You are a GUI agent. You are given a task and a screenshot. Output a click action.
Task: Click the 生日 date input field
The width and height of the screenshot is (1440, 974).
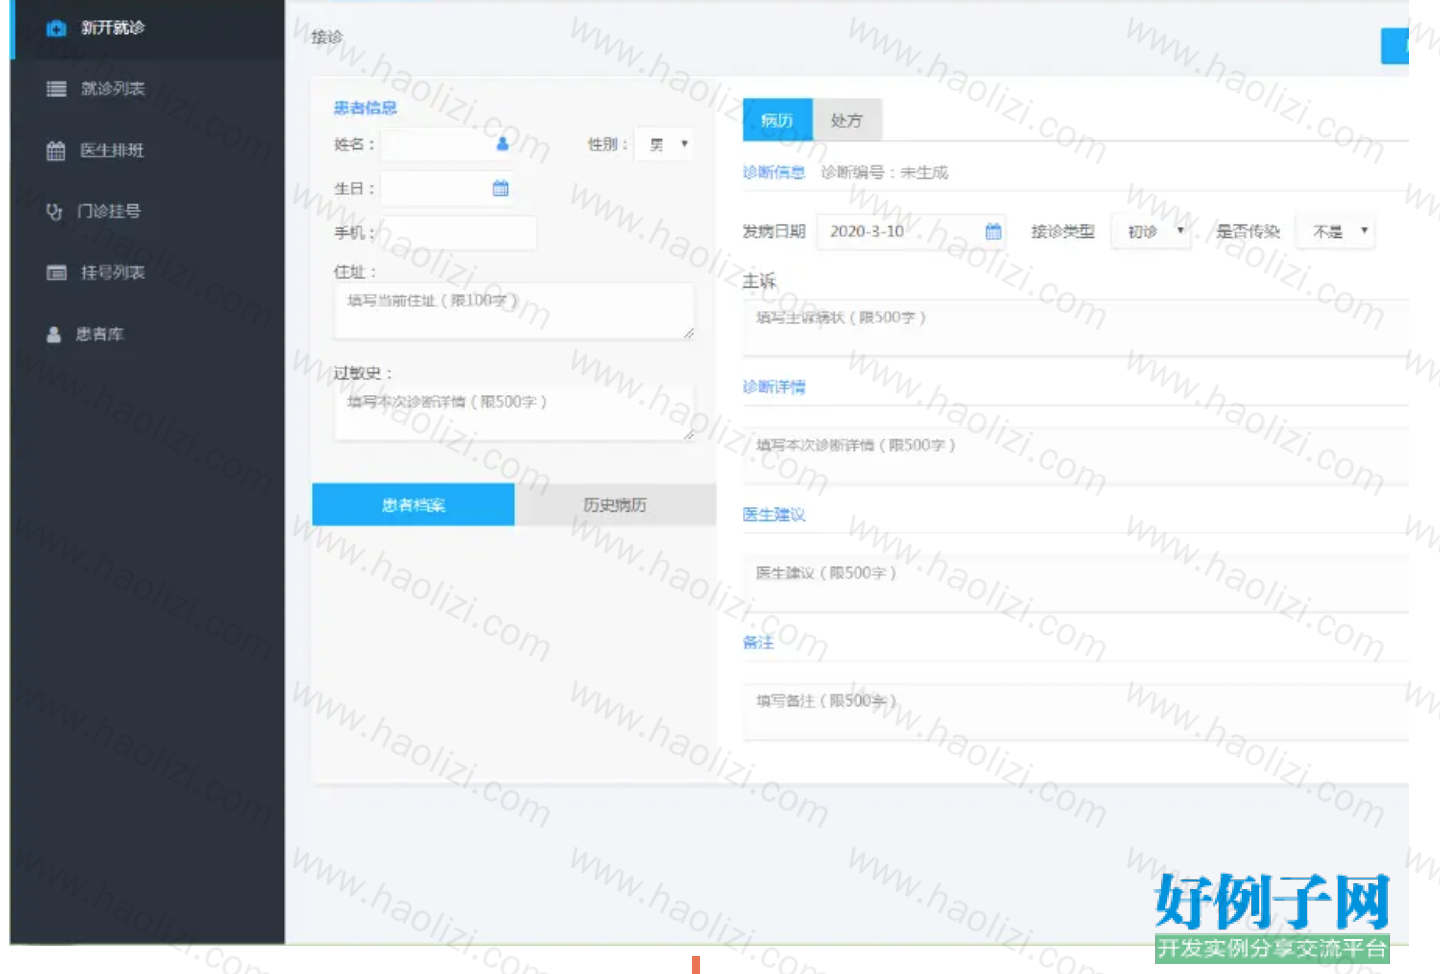point(449,188)
